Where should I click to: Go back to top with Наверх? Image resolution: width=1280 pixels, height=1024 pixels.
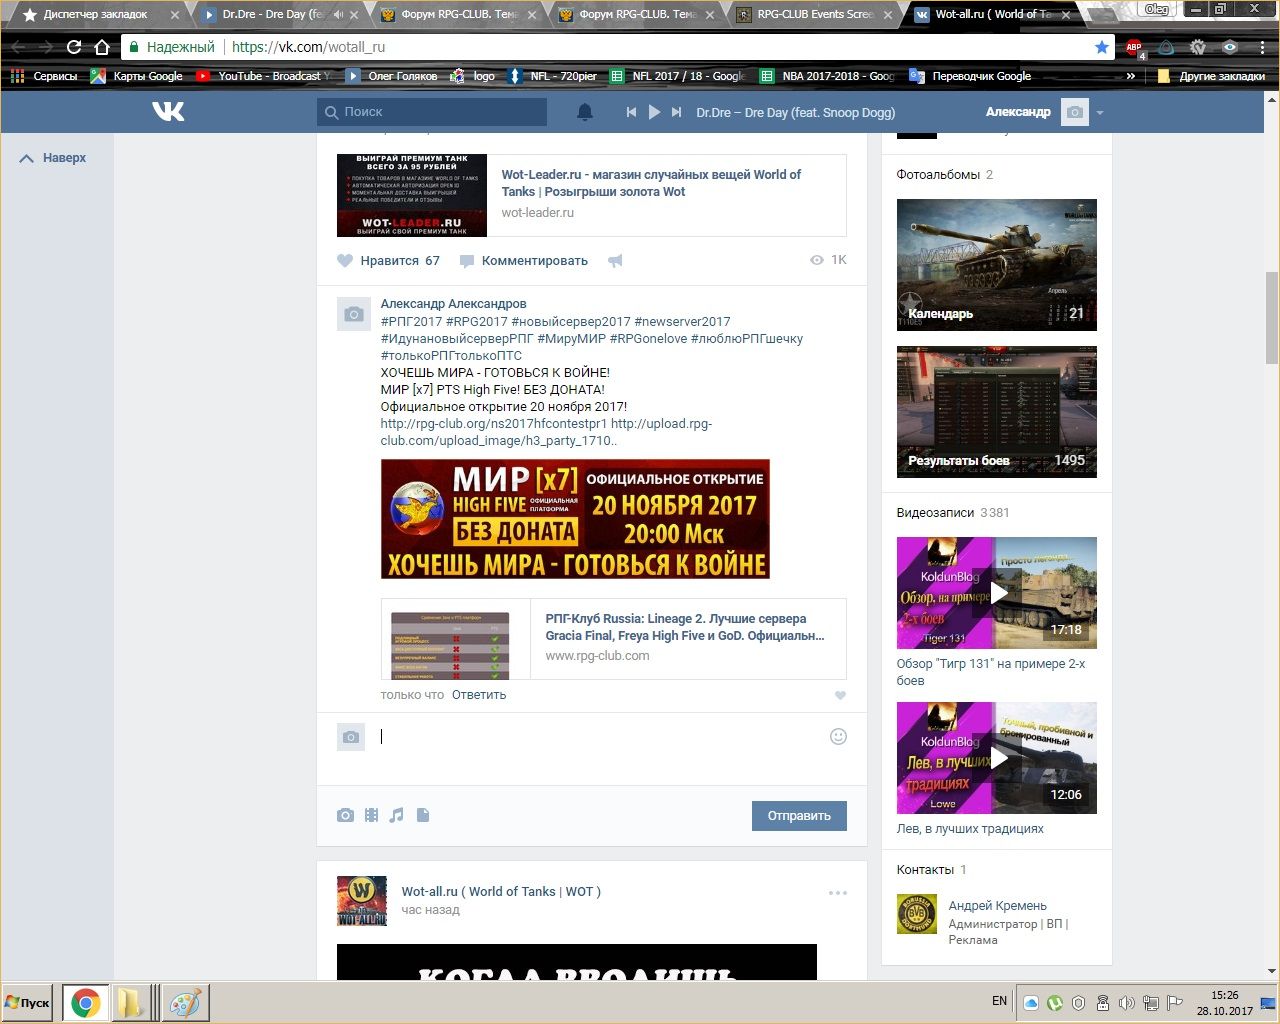54,158
